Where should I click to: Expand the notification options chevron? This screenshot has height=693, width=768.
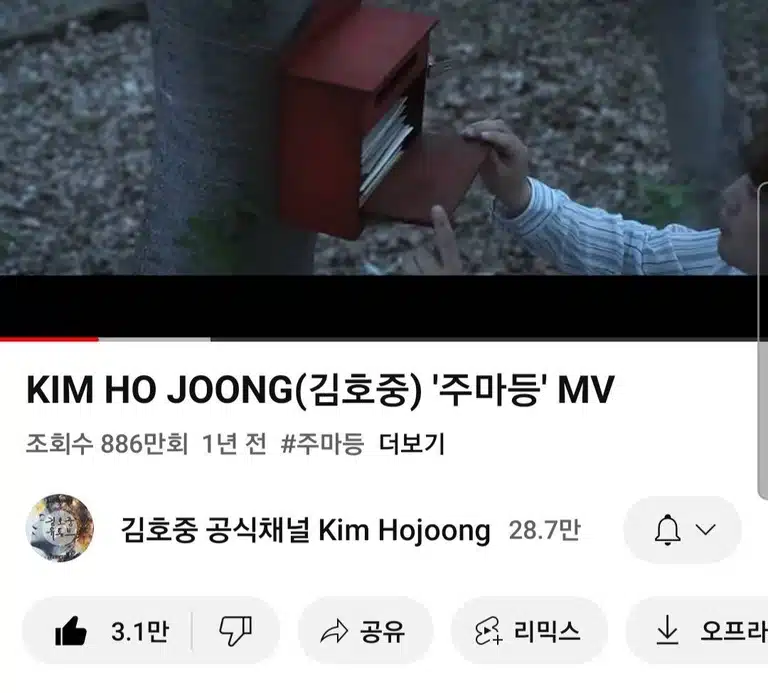click(x=706, y=529)
